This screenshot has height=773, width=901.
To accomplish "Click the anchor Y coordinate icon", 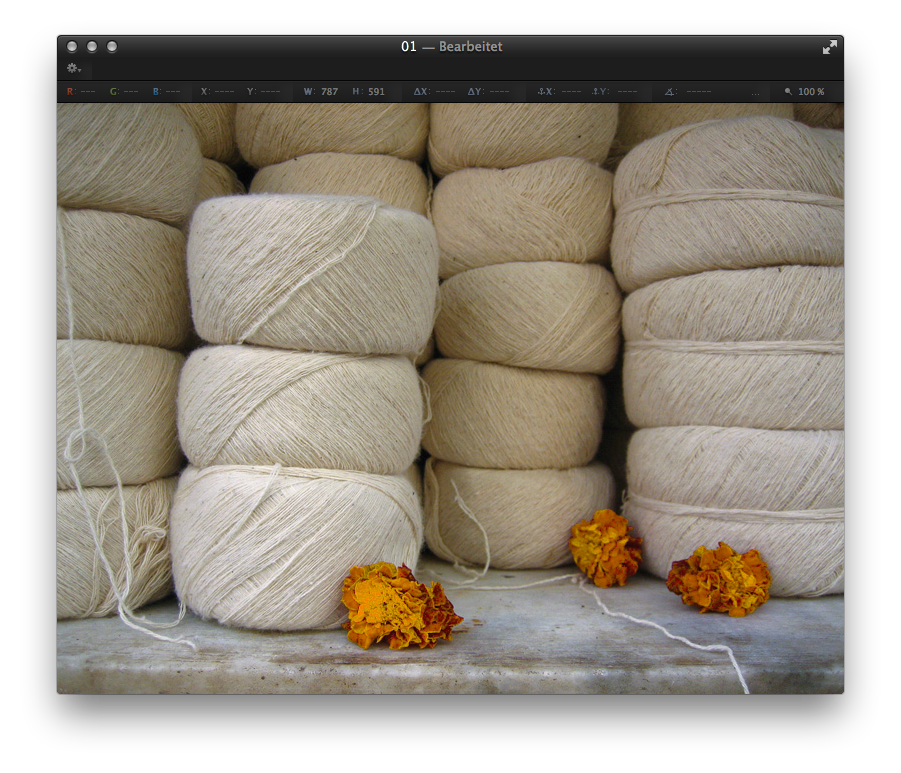I will coord(598,92).
